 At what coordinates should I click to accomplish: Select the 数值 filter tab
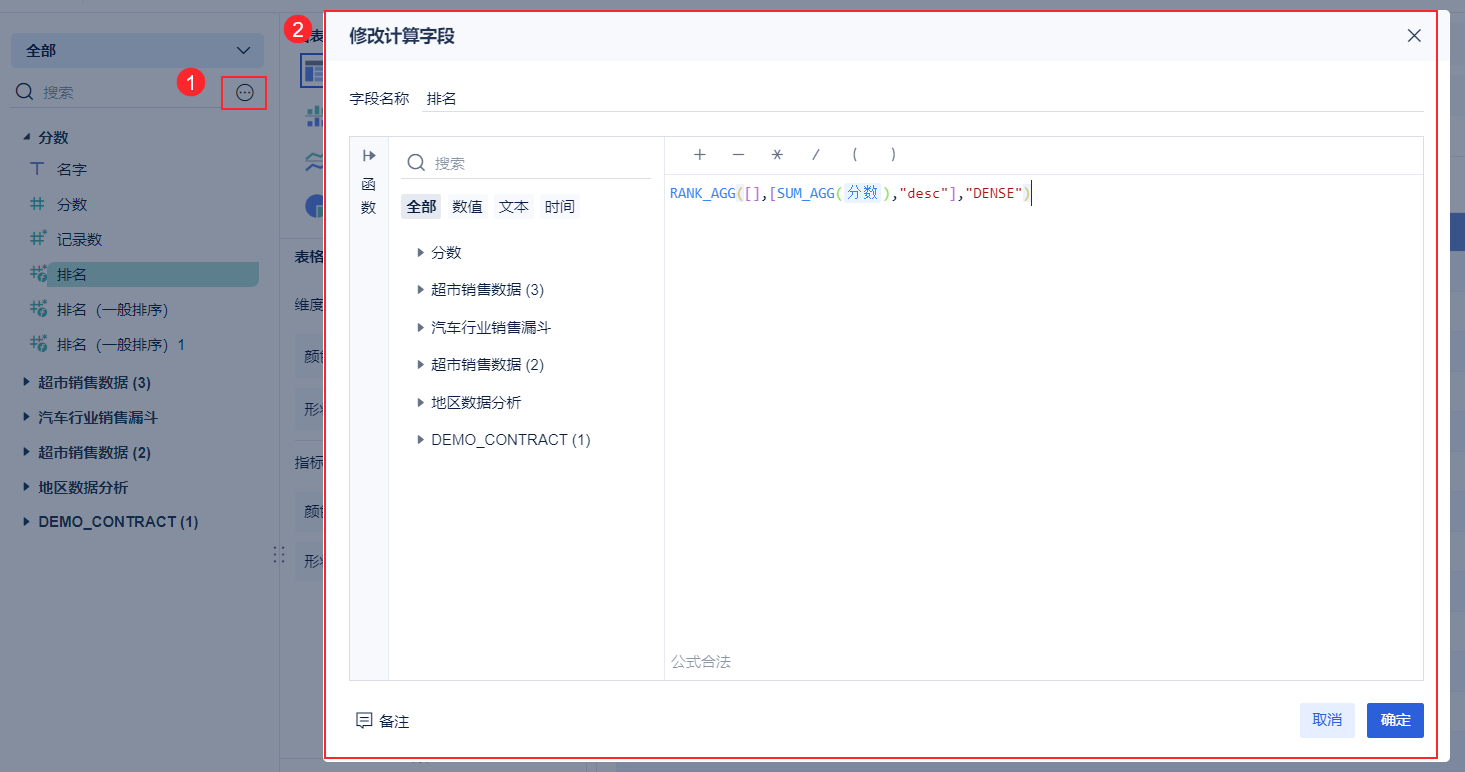[467, 207]
